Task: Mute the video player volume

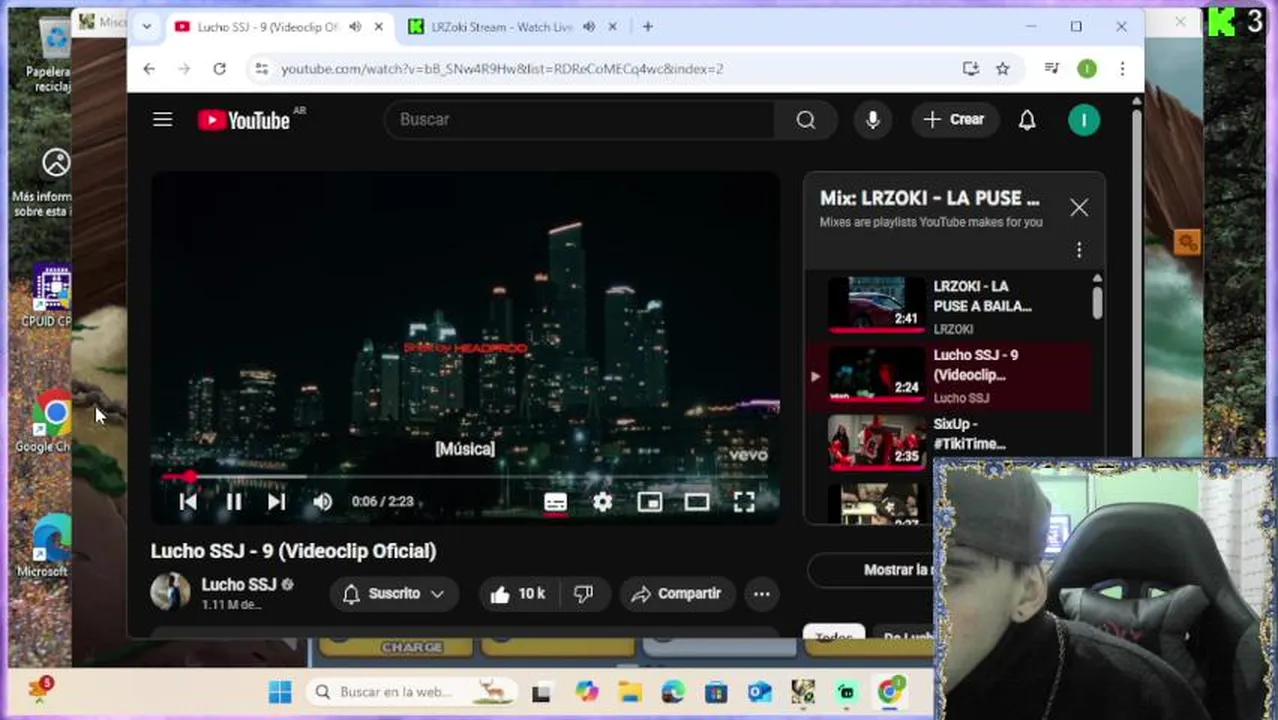Action: coord(322,502)
